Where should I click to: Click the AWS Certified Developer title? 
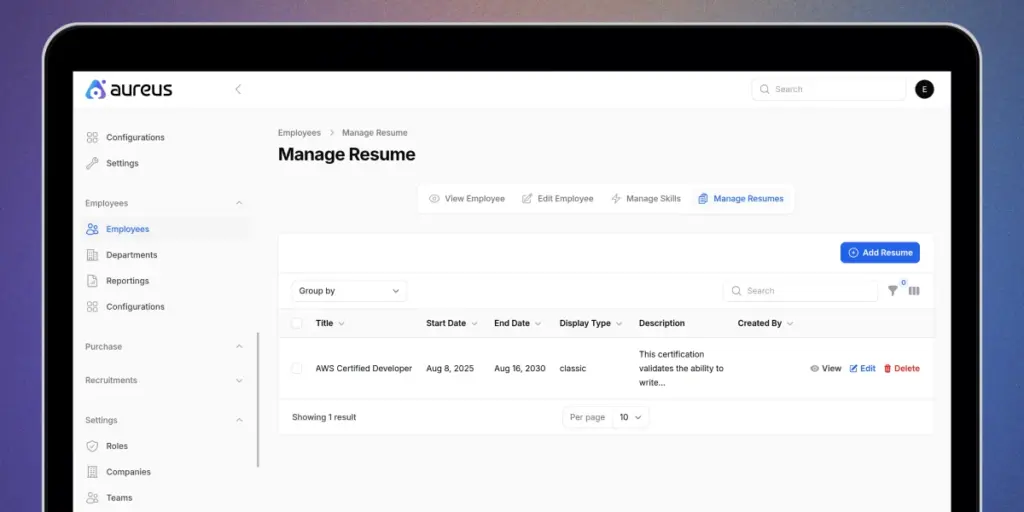(x=364, y=368)
